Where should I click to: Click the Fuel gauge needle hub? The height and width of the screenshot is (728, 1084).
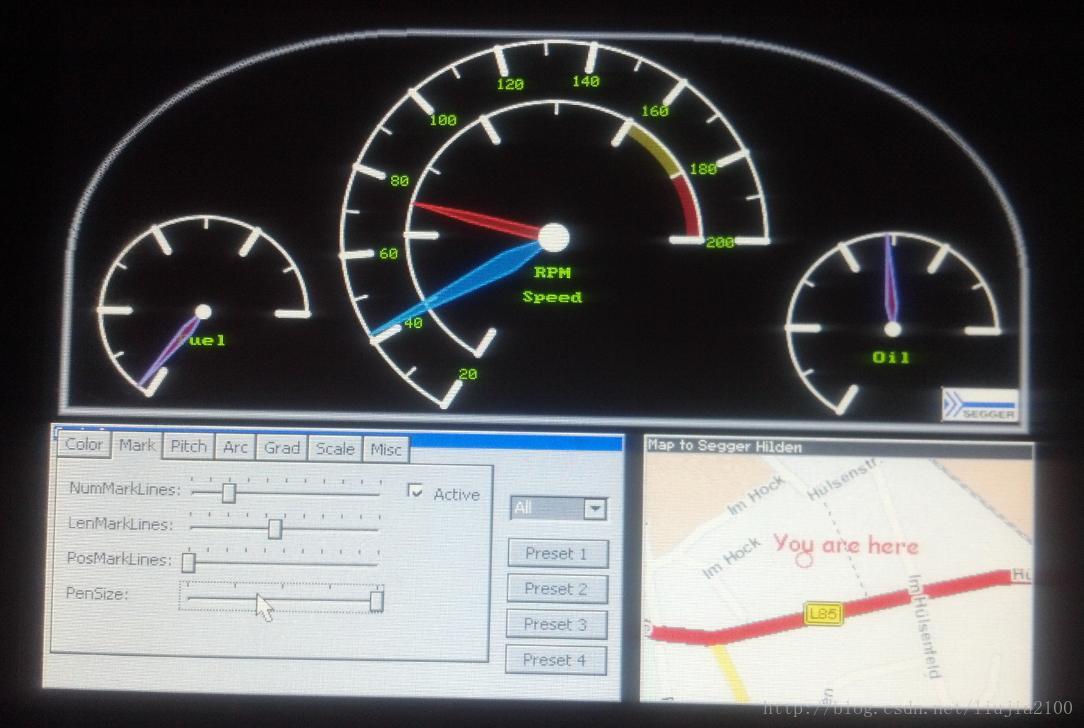[x=203, y=312]
